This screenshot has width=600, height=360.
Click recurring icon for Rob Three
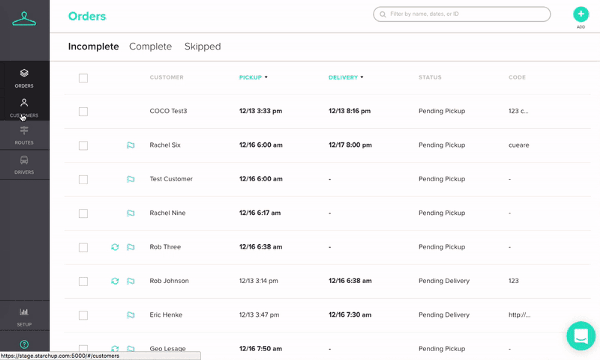[115, 247]
